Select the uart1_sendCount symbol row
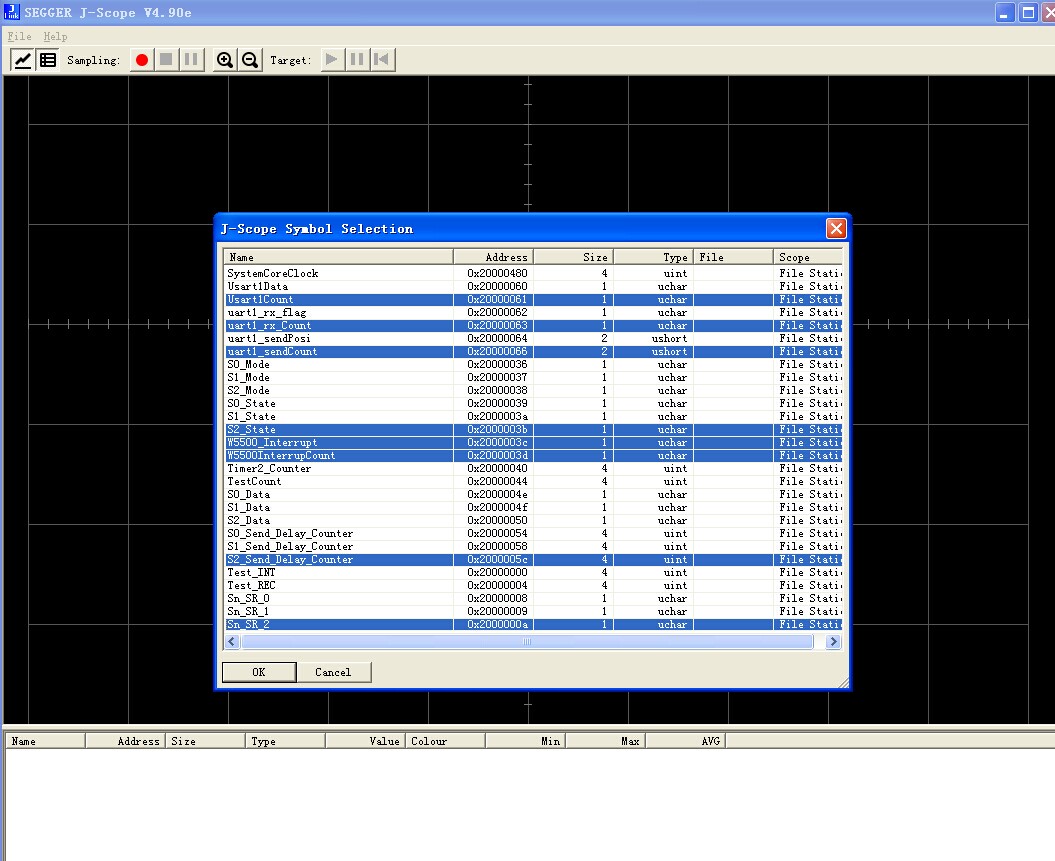 point(533,351)
